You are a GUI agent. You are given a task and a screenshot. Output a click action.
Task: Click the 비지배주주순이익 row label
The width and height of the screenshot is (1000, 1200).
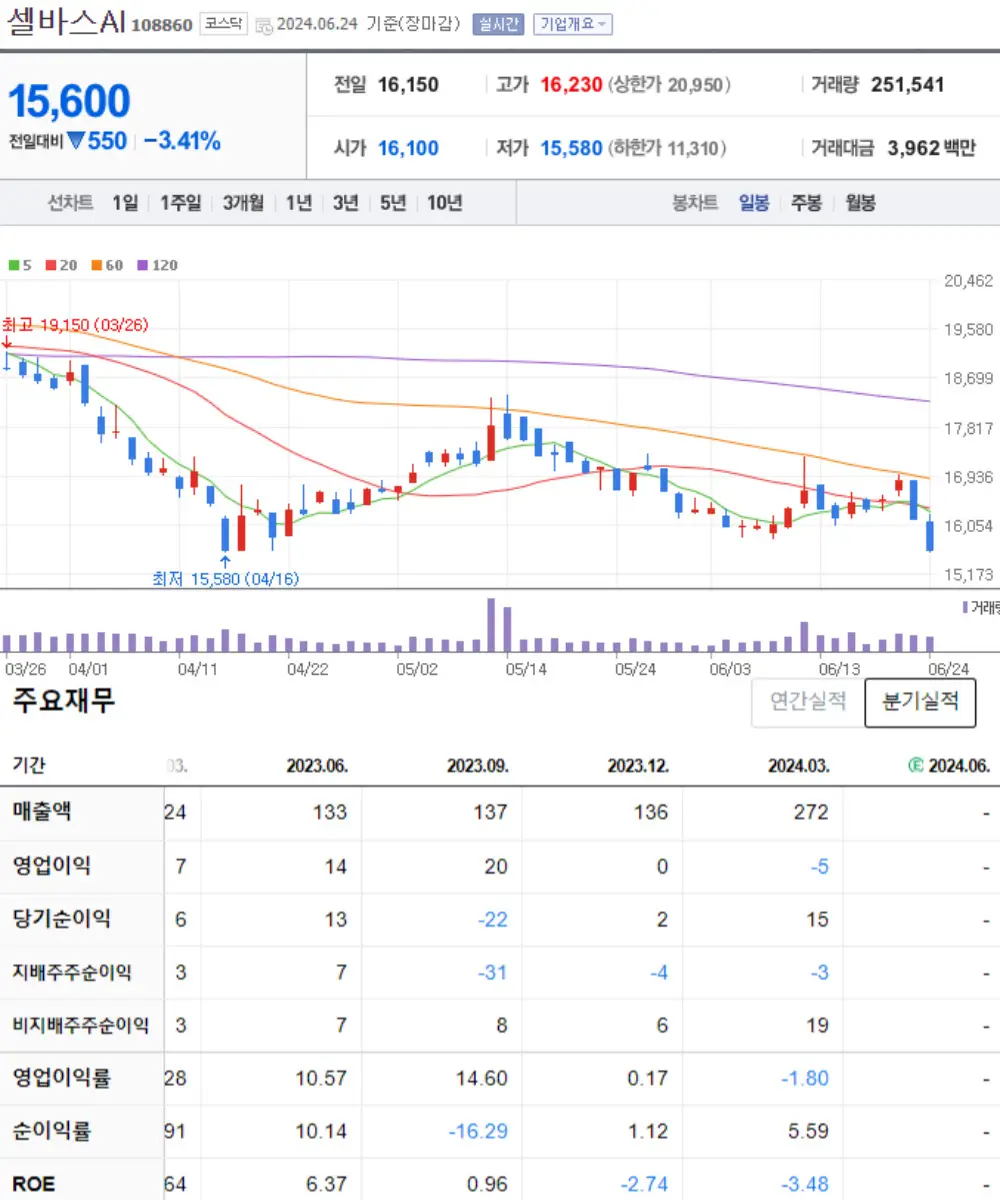tap(80, 1025)
